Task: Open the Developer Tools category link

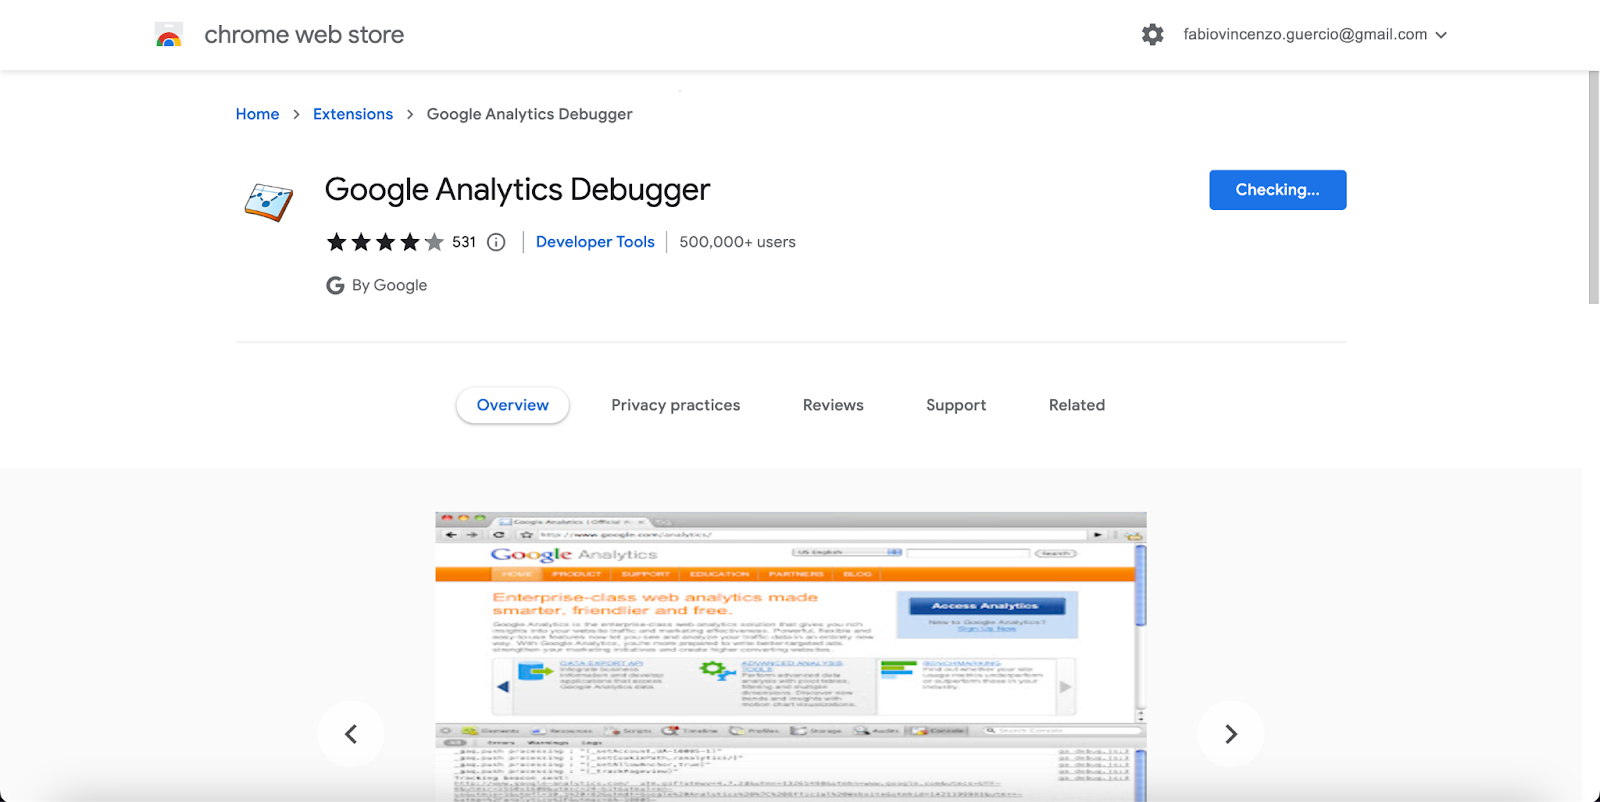Action: pyautogui.click(x=595, y=242)
